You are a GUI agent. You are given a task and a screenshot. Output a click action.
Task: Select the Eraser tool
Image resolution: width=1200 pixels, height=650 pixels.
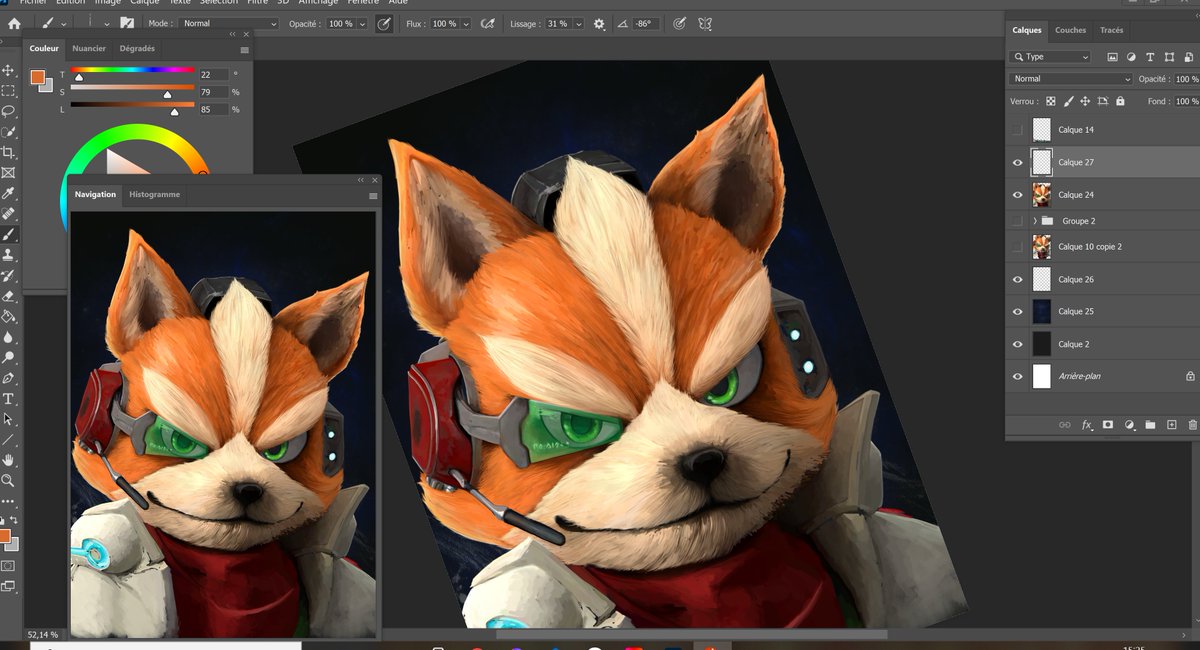8,296
